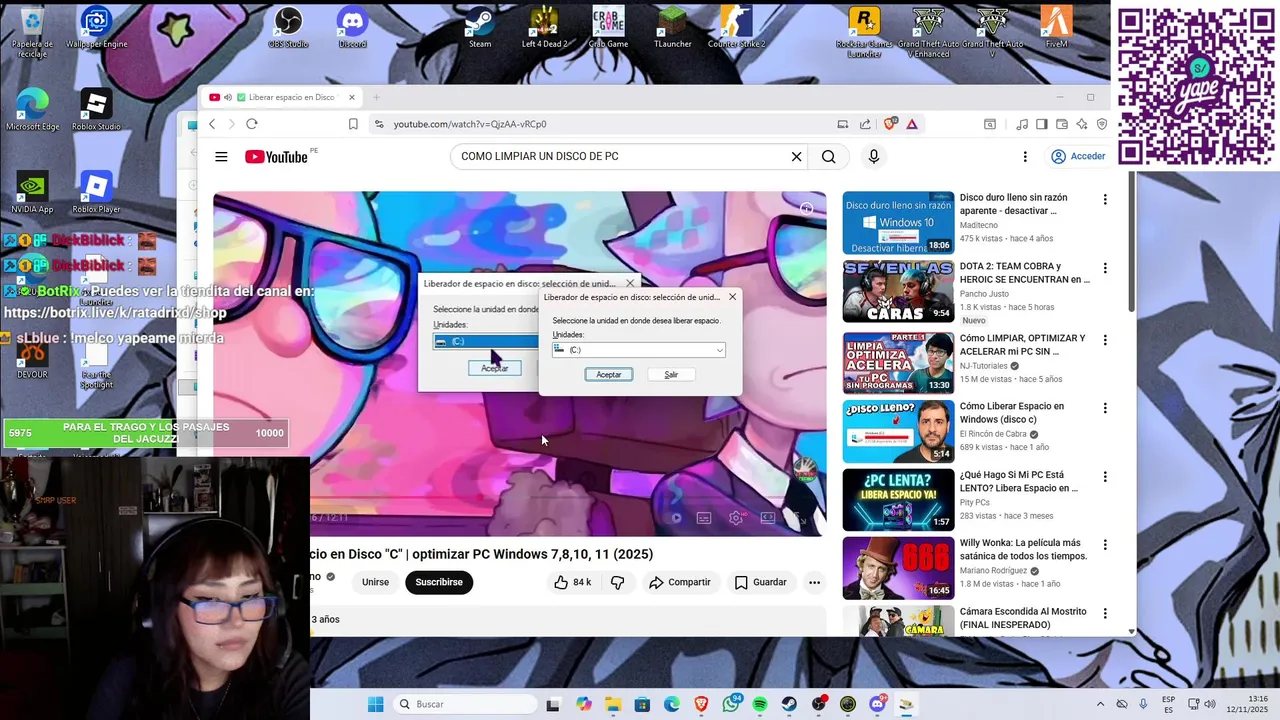The width and height of the screenshot is (1280, 720).
Task: Open Disco duro lleno sin razón thumbnail
Action: click(x=898, y=223)
